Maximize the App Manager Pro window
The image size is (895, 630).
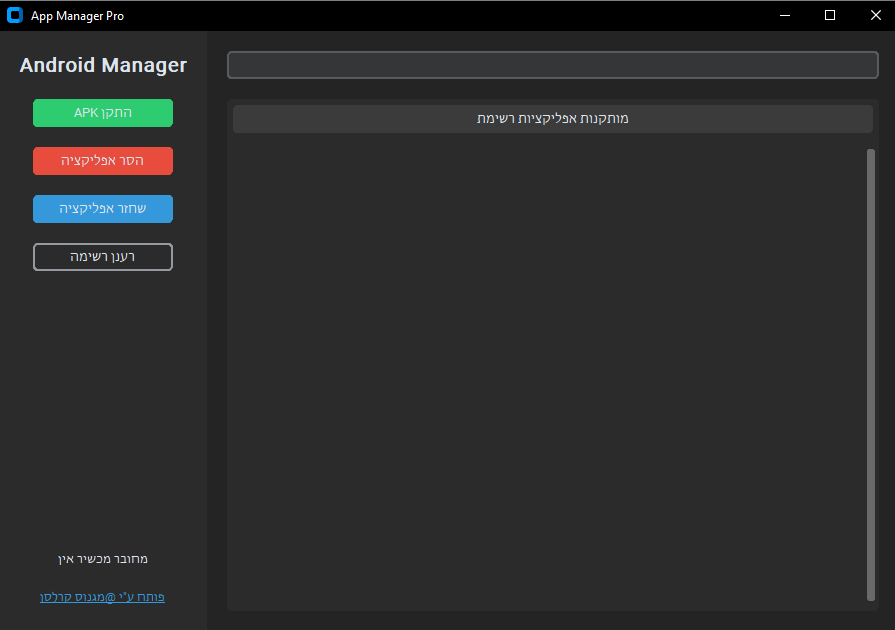coord(829,15)
